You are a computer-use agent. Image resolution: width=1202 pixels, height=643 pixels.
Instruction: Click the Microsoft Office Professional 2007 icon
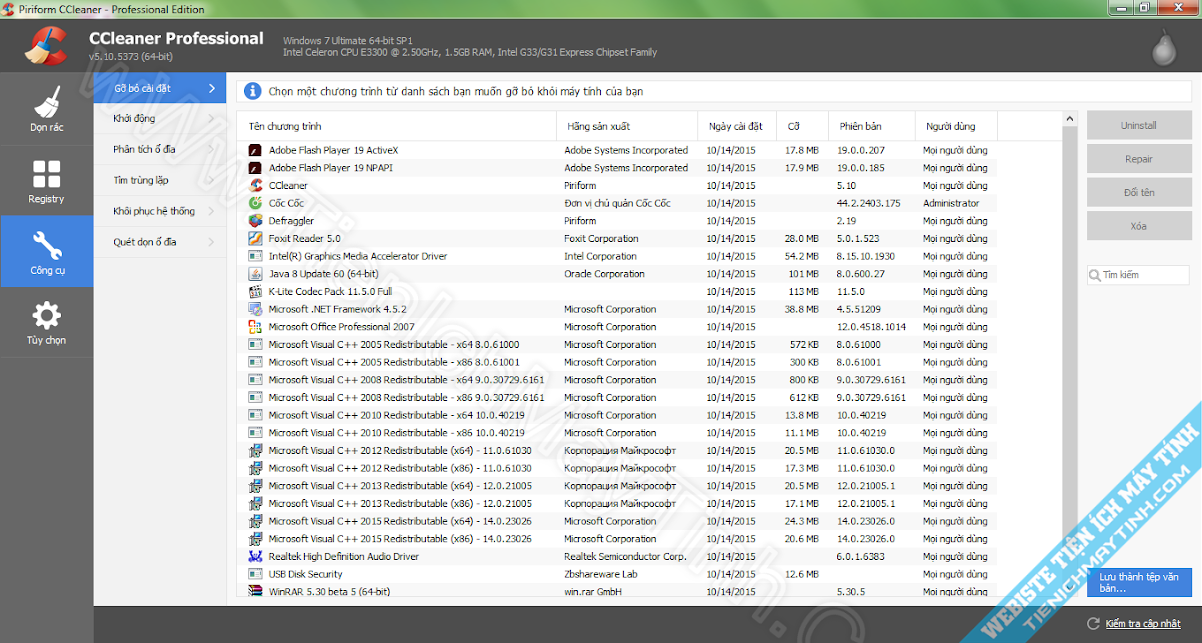(255, 327)
